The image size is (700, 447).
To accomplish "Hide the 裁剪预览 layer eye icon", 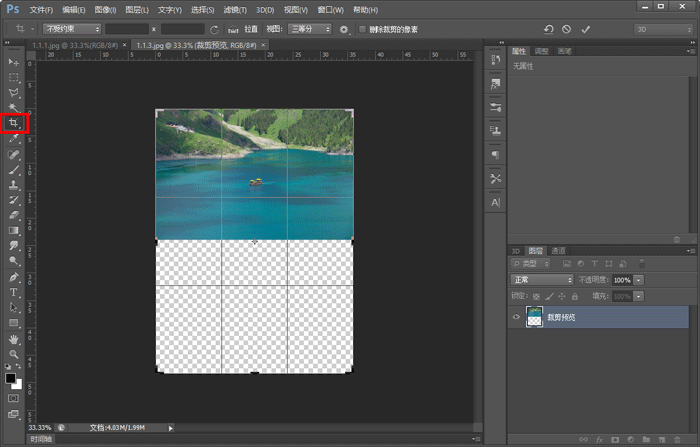I will pos(516,317).
